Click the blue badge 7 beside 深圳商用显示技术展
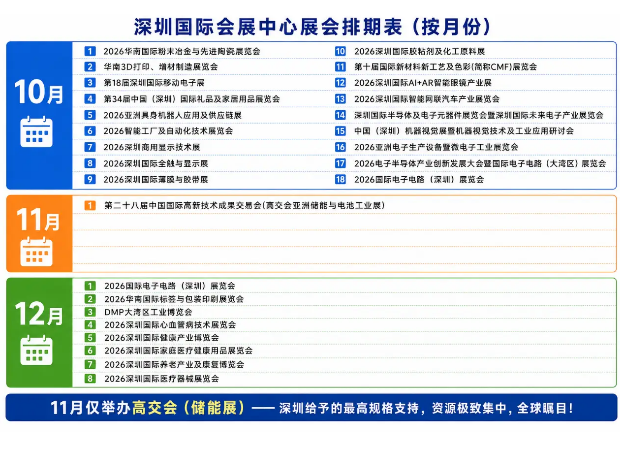The height and width of the screenshot is (449, 620). coord(90,147)
